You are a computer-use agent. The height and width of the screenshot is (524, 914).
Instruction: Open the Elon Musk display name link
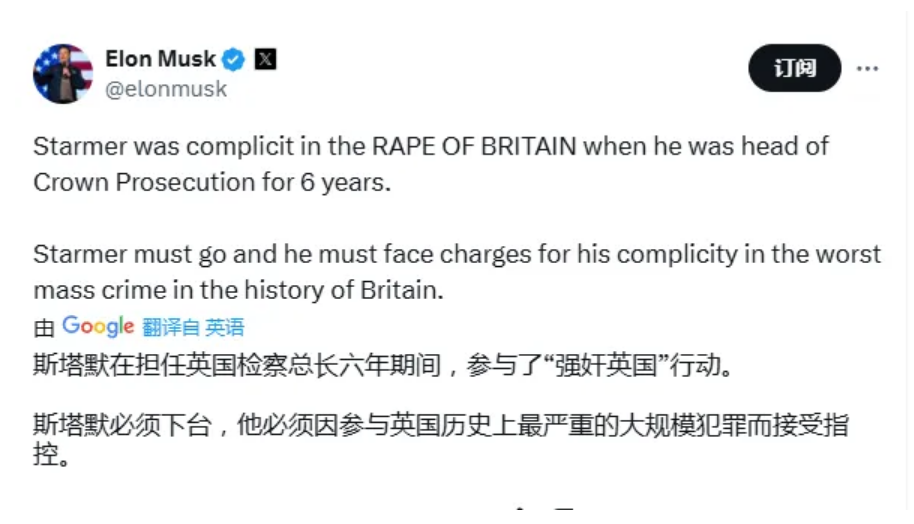click(160, 59)
